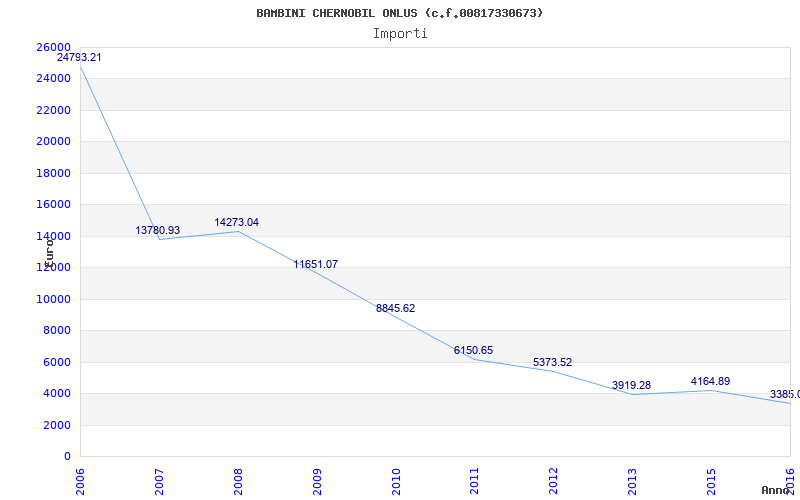Viewport: 800px width, 500px height.
Task: Select the data label 8845.62
Action: [395, 308]
